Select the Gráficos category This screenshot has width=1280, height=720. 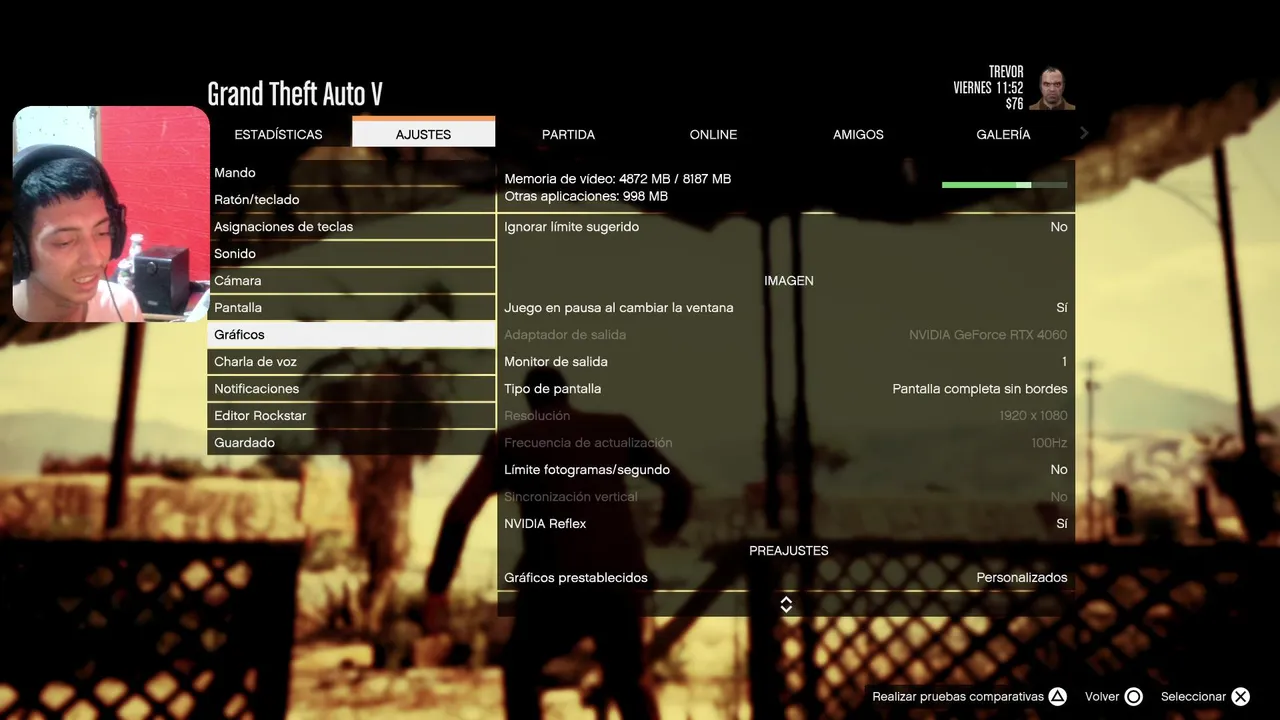pyautogui.click(x=351, y=335)
